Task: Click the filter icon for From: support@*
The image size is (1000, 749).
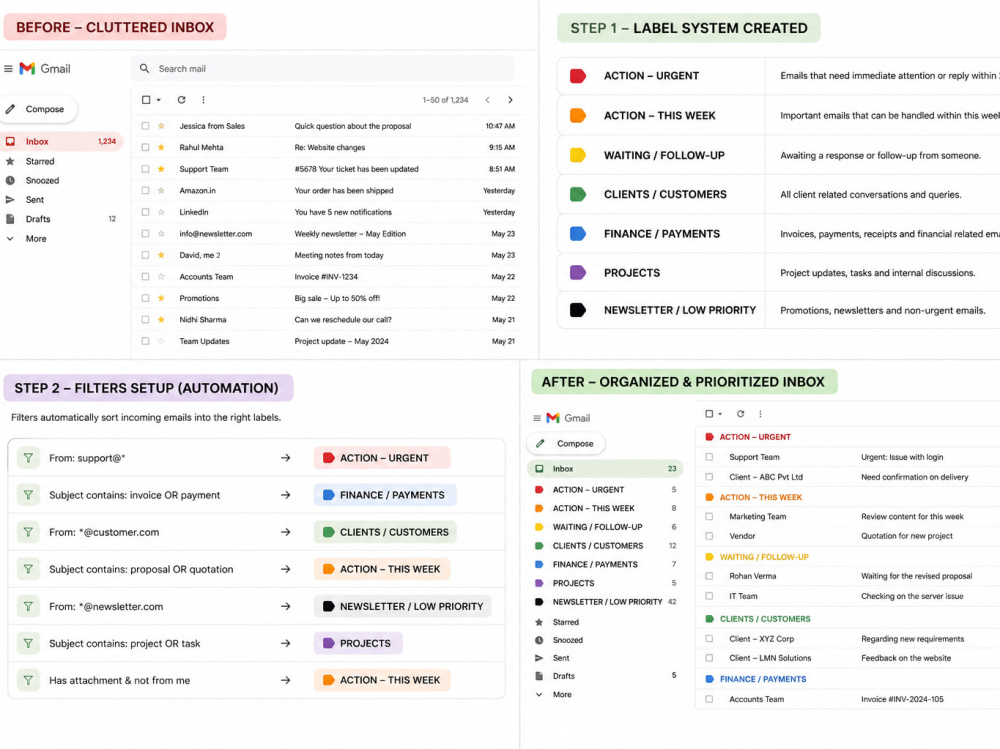Action: (28, 457)
